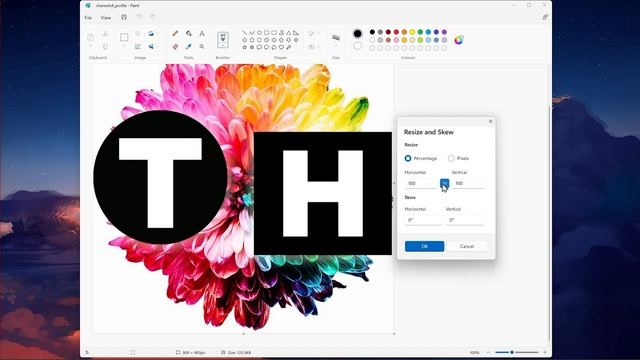
Task: Click the 100% zoom level text
Action: 474,352
